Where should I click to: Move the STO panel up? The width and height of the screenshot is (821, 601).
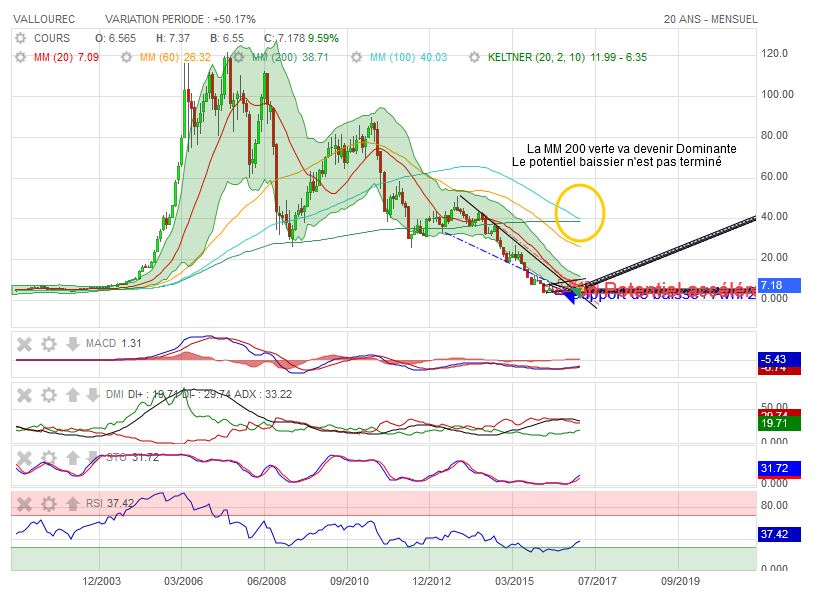(72, 458)
